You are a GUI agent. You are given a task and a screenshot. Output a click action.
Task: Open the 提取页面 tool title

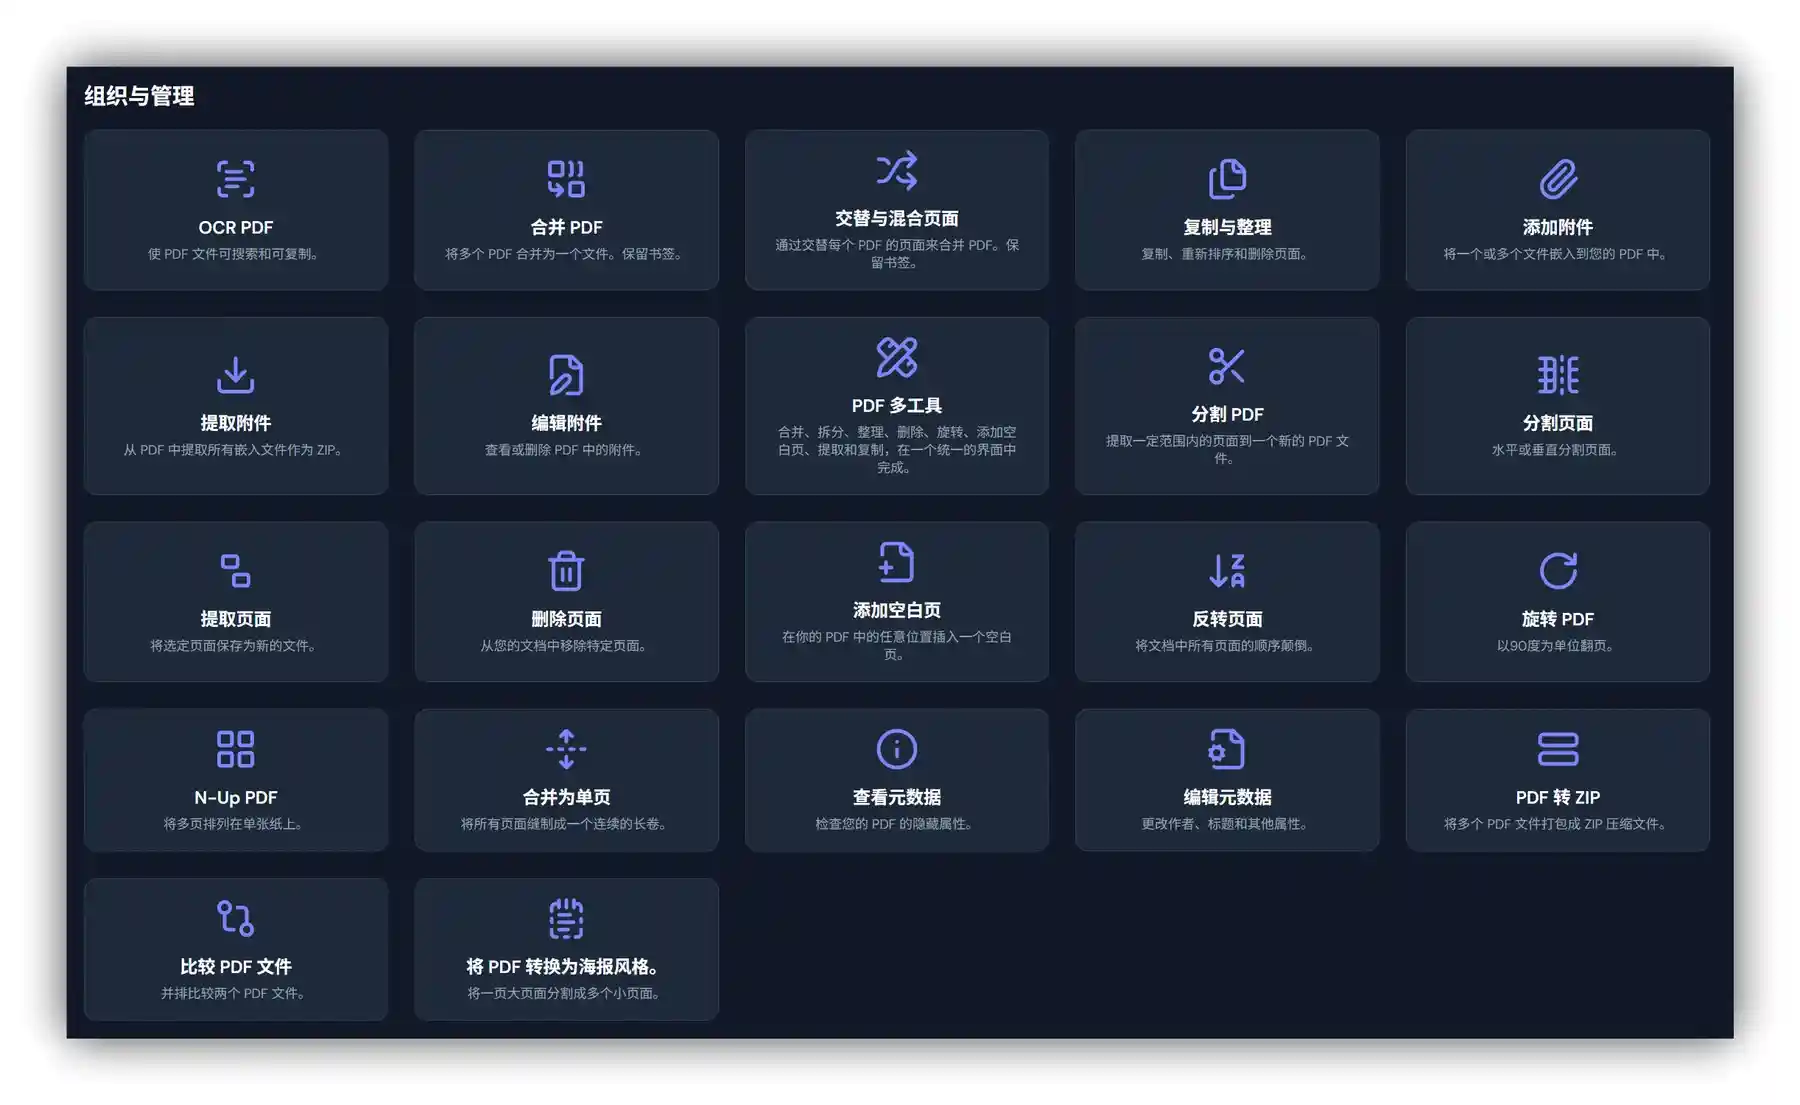(x=235, y=619)
